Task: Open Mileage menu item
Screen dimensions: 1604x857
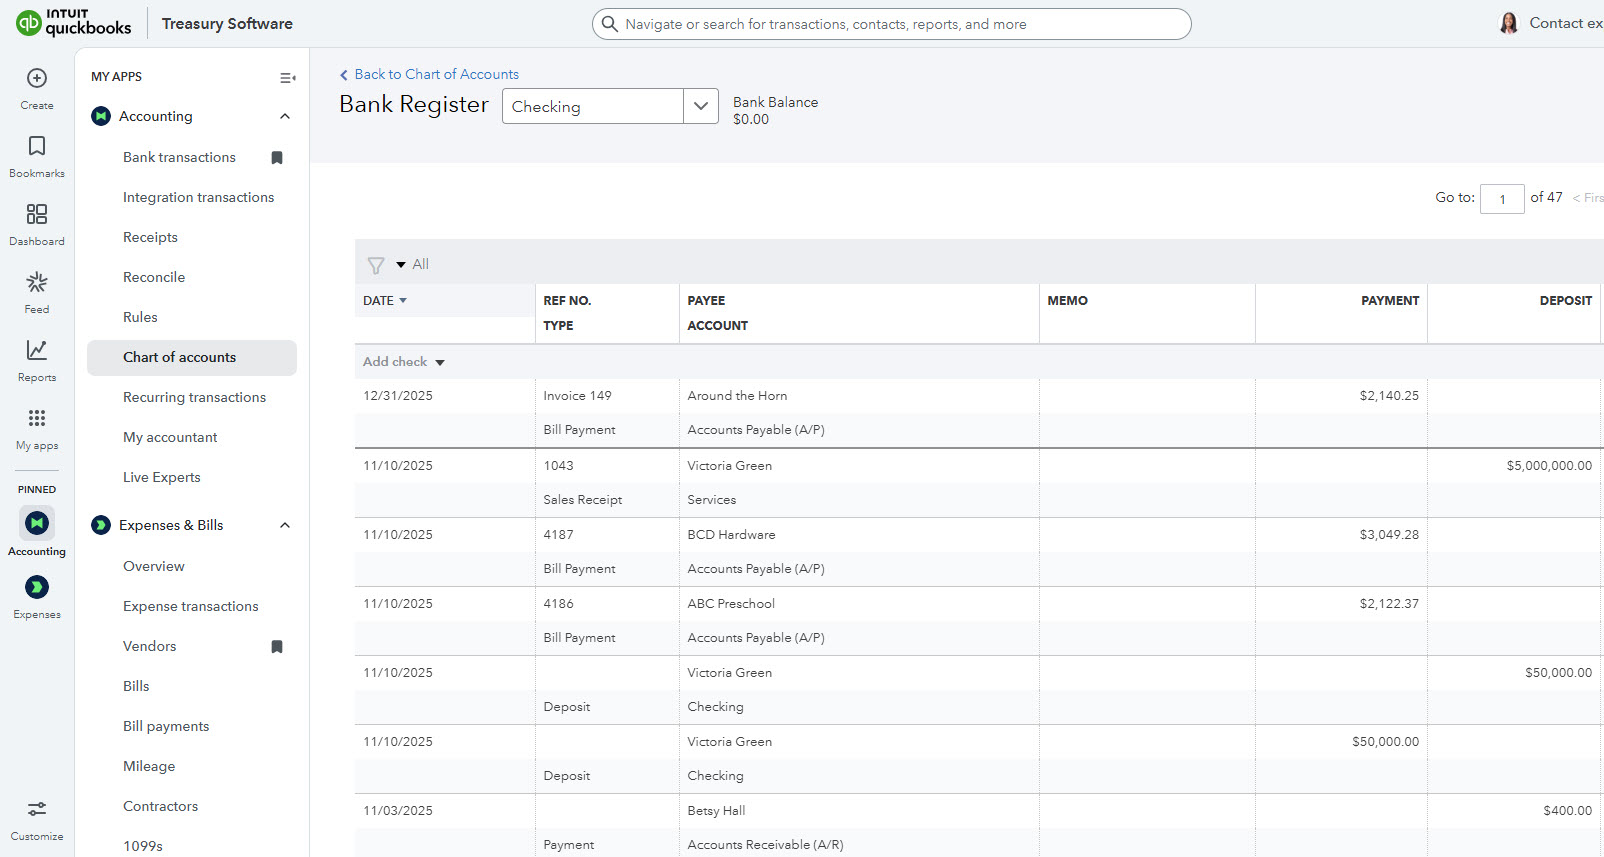Action: pyautogui.click(x=149, y=766)
